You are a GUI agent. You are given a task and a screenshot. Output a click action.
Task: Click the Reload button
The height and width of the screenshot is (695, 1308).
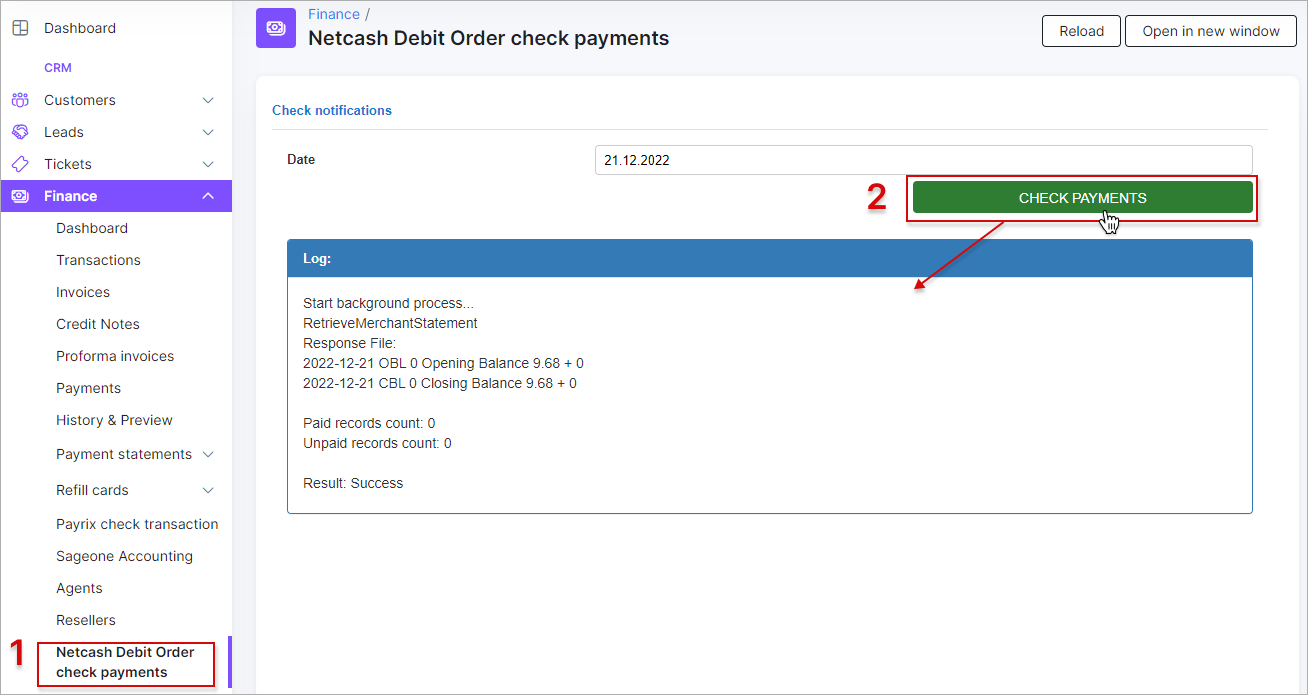pos(1081,31)
